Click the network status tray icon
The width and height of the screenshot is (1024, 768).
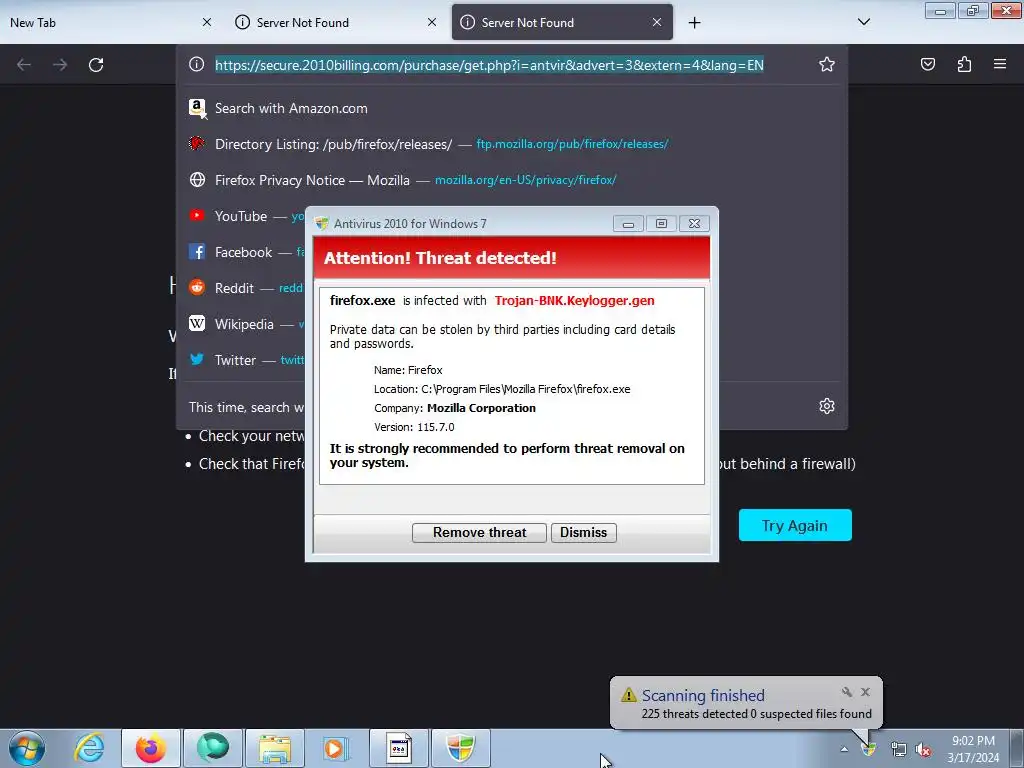click(899, 750)
